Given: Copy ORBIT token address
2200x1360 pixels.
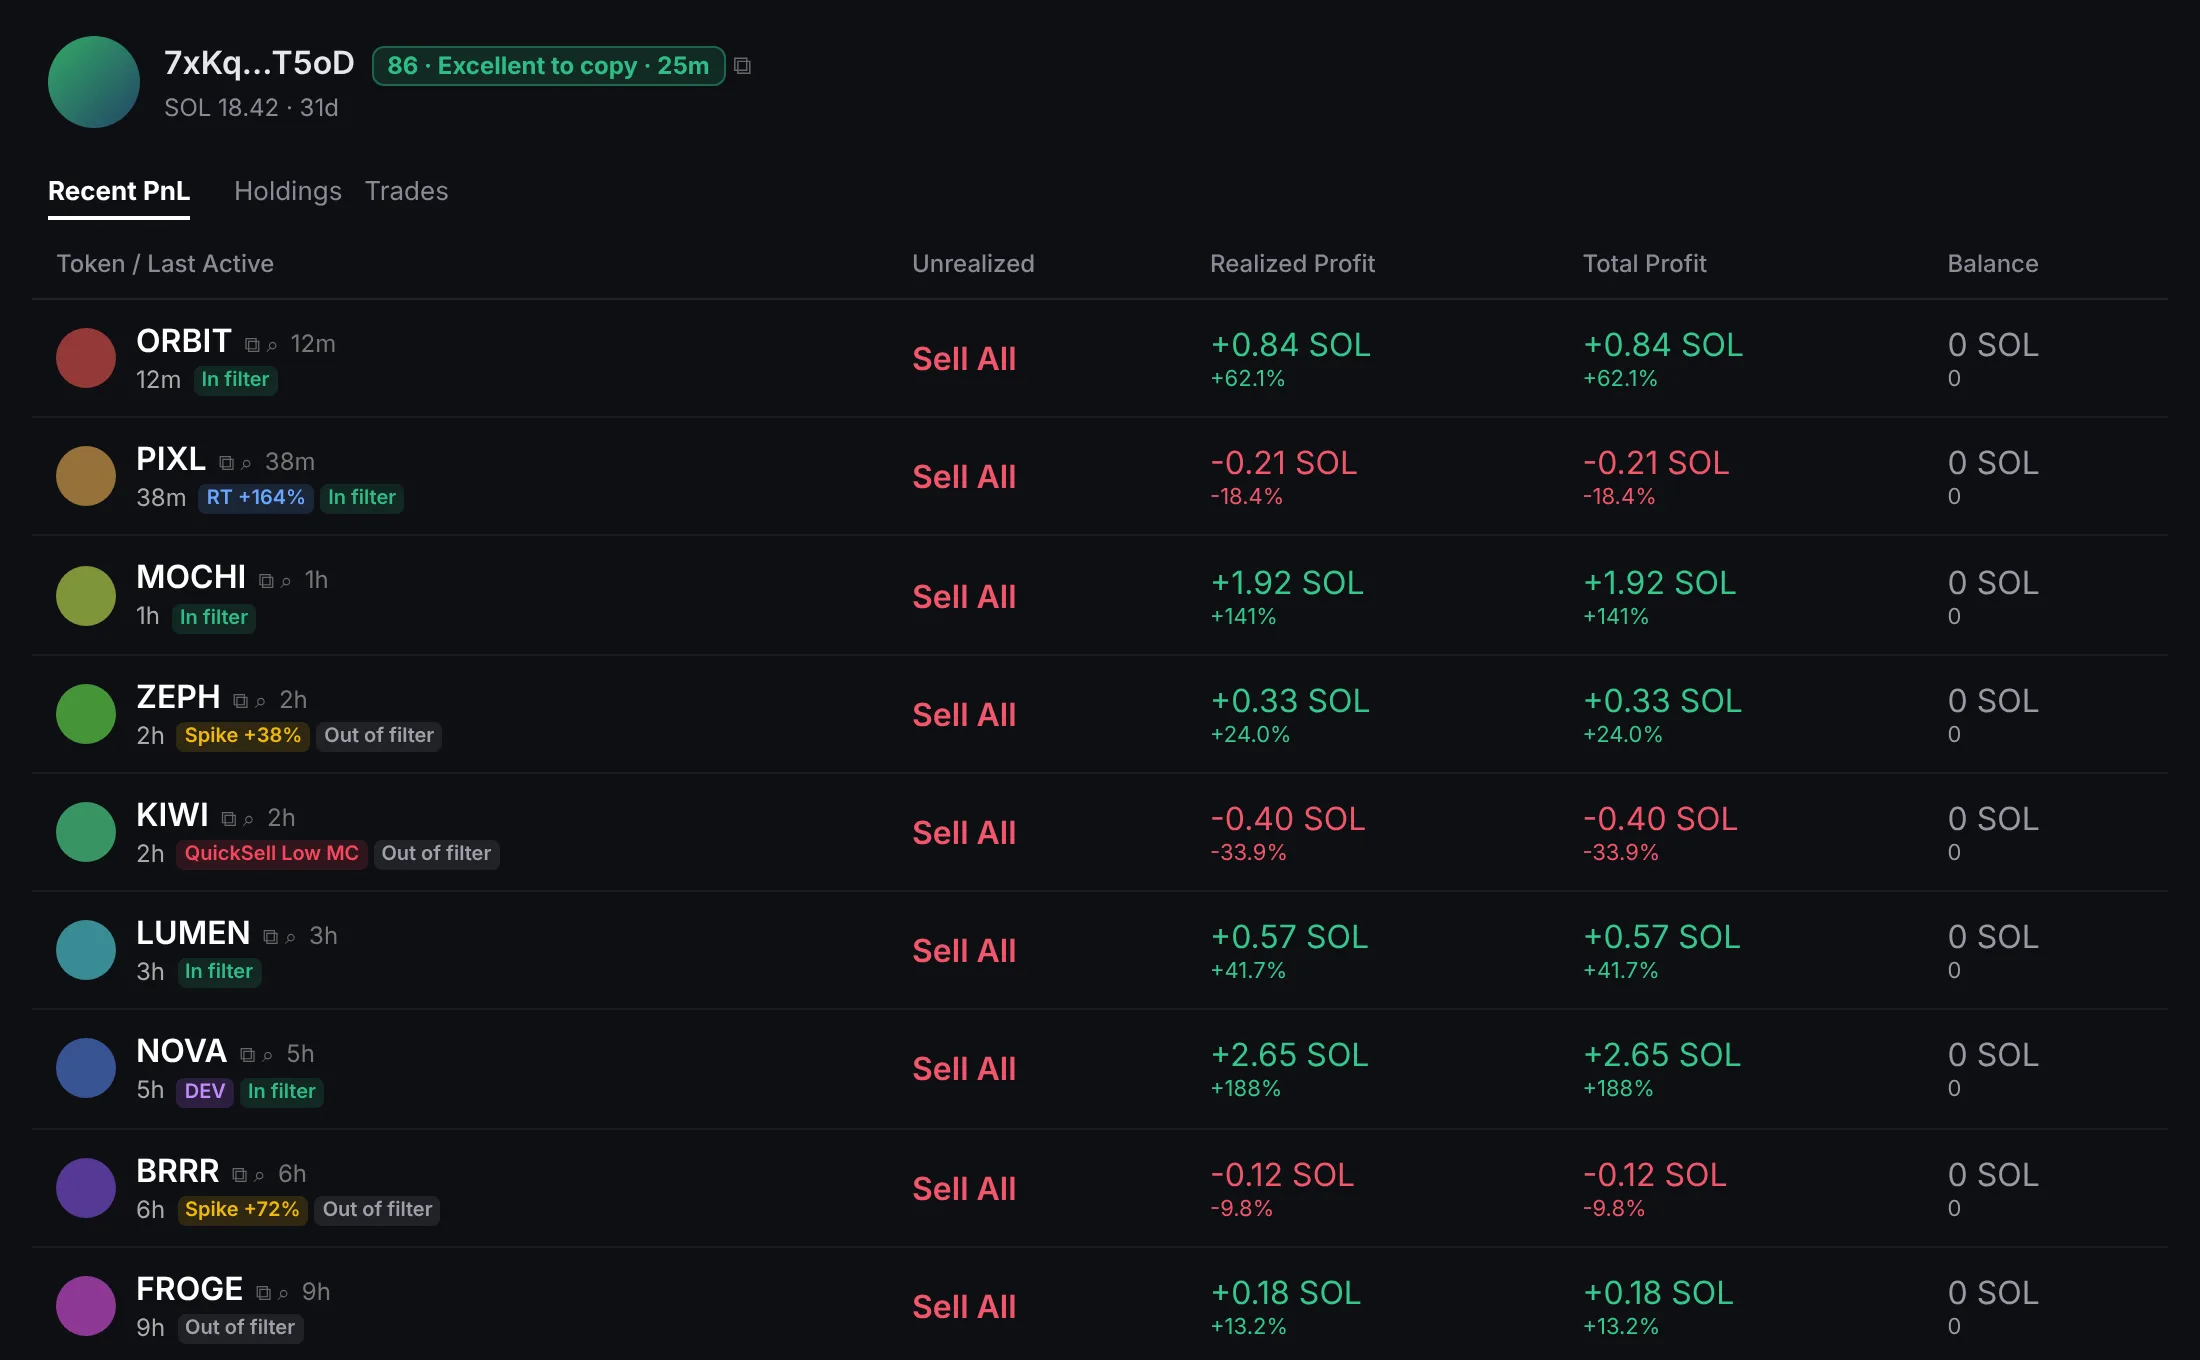Looking at the screenshot, I should 252,345.
